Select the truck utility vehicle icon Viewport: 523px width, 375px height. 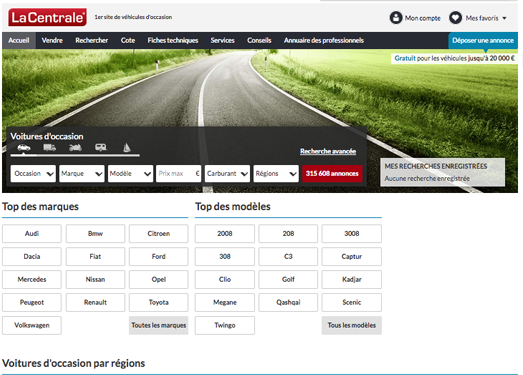coord(49,147)
